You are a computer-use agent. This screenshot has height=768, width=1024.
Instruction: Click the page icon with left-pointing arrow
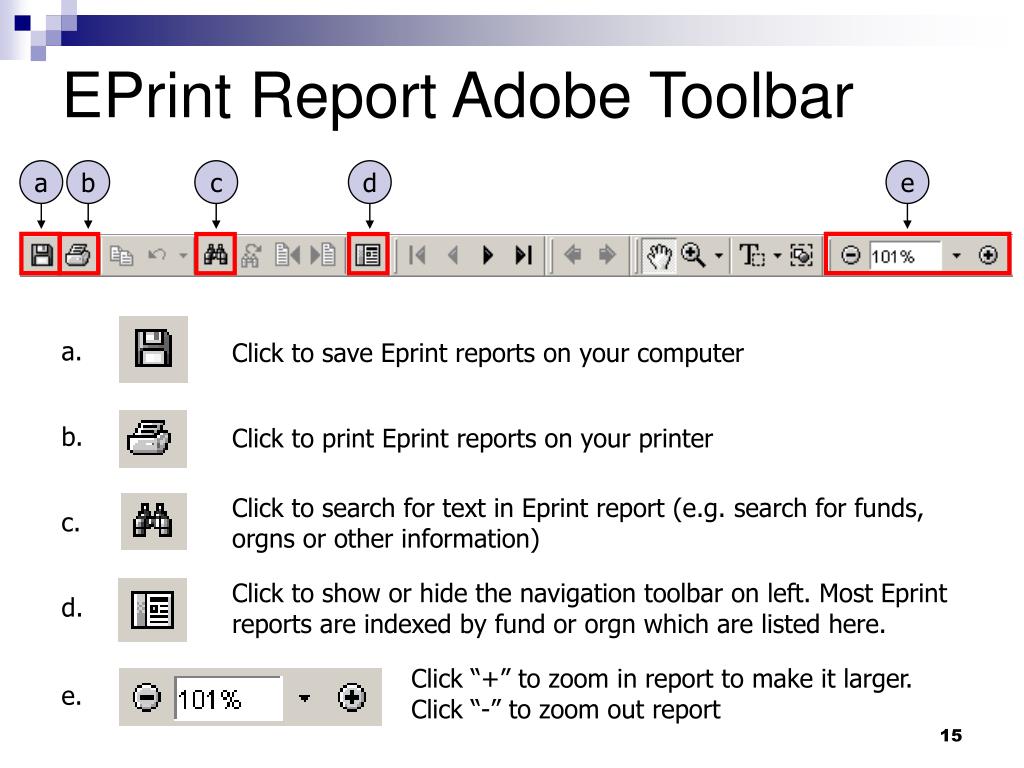[288, 255]
